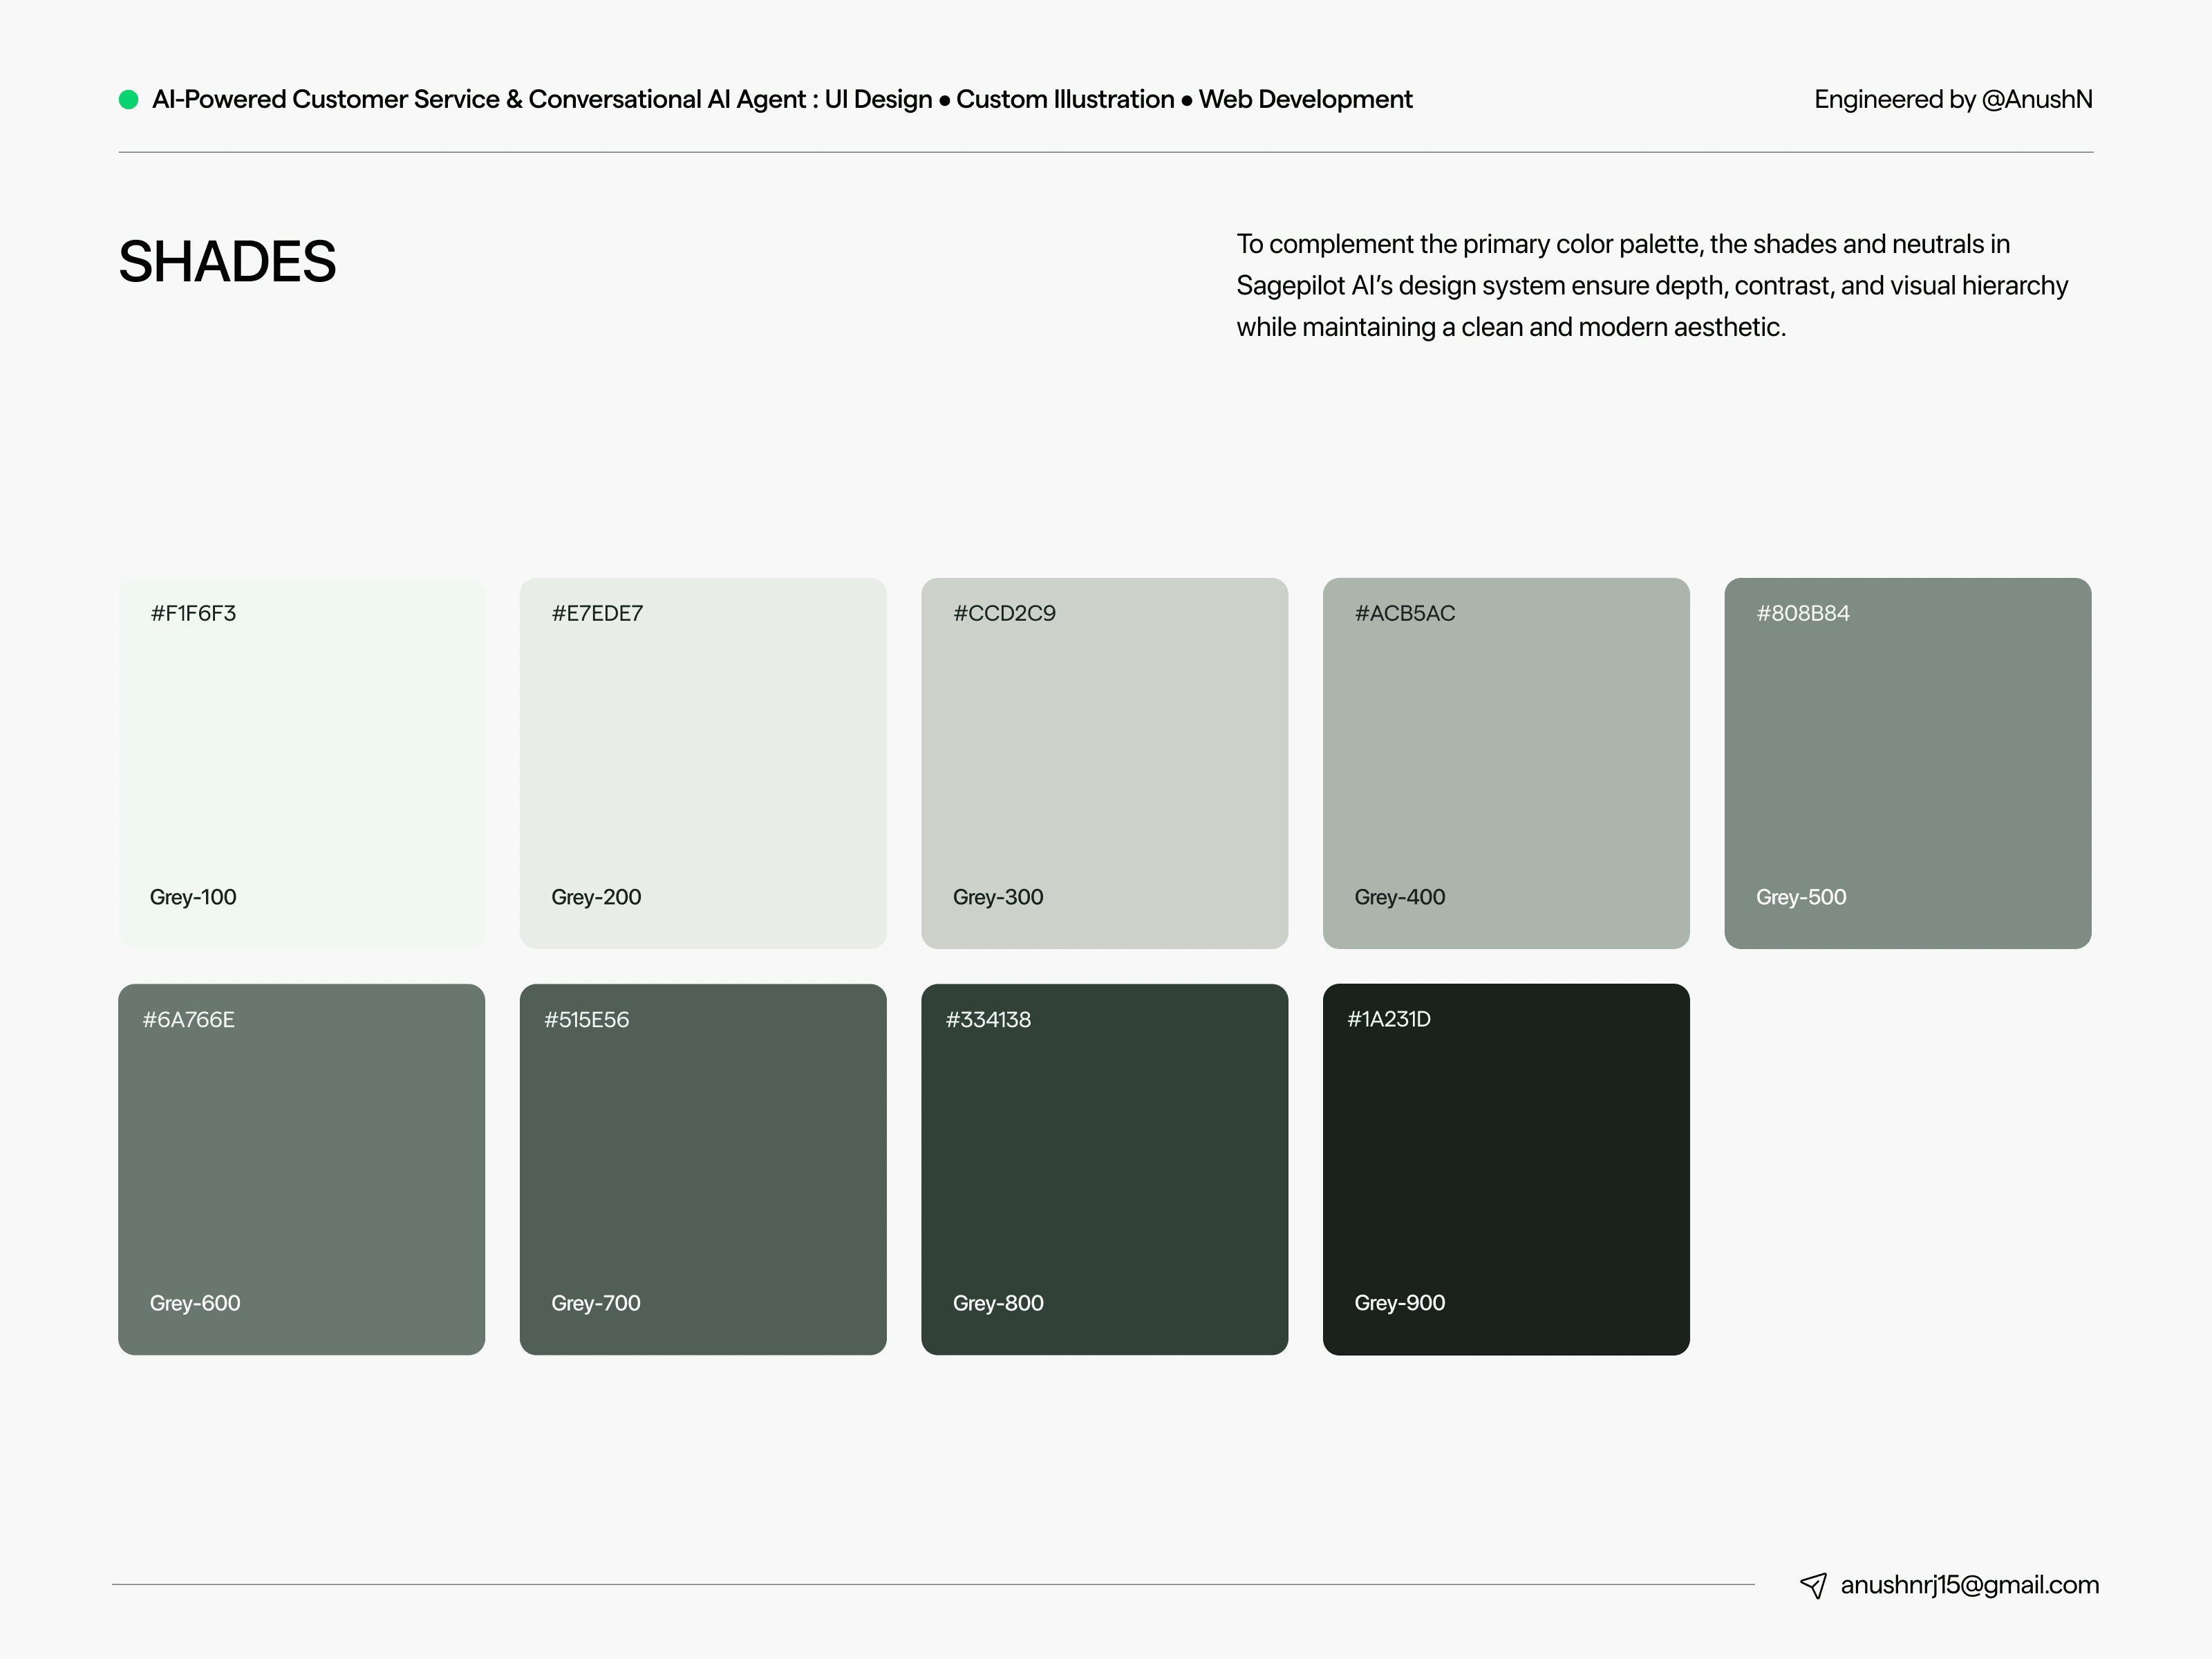Click the Grey-600 name label
Viewport: 2212px width, 1659px height.
click(x=195, y=1303)
